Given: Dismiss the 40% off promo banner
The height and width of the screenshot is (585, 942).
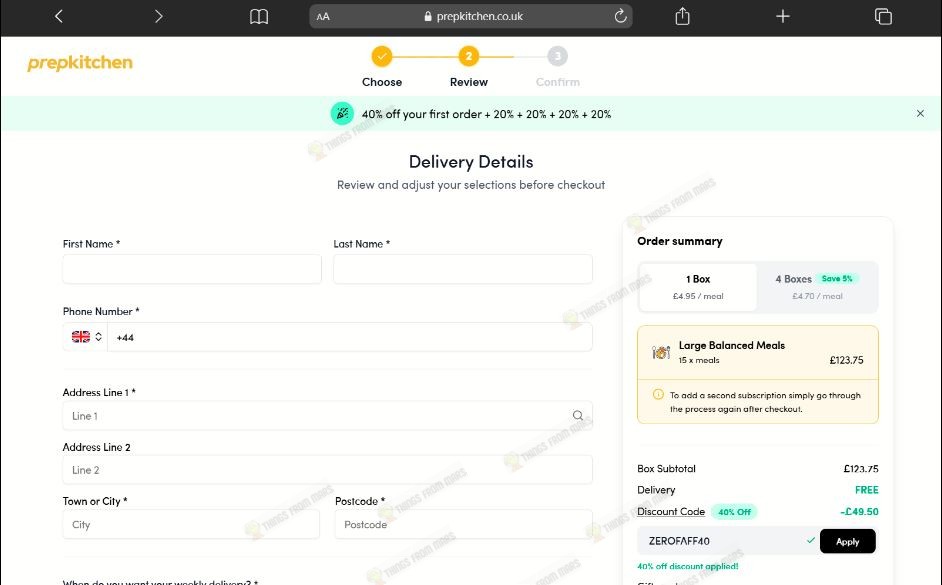Looking at the screenshot, I should click(920, 114).
